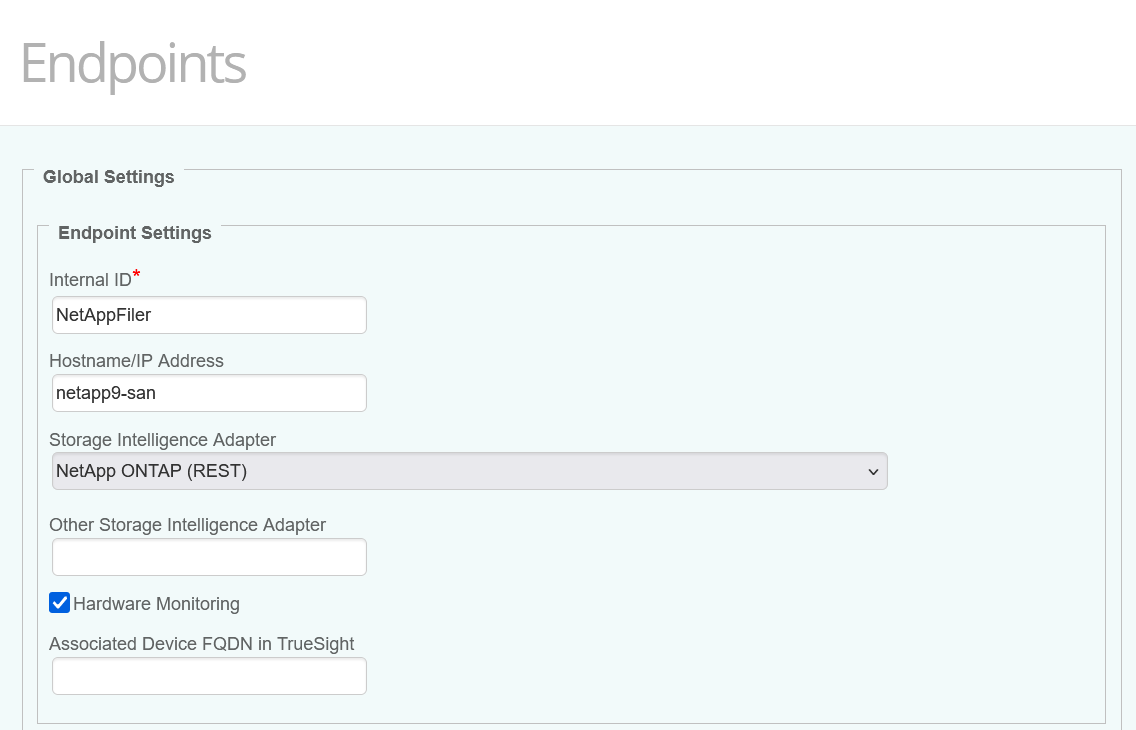This screenshot has width=1136, height=730.
Task: Select the Hostname/IP Address text box
Action: (x=209, y=393)
